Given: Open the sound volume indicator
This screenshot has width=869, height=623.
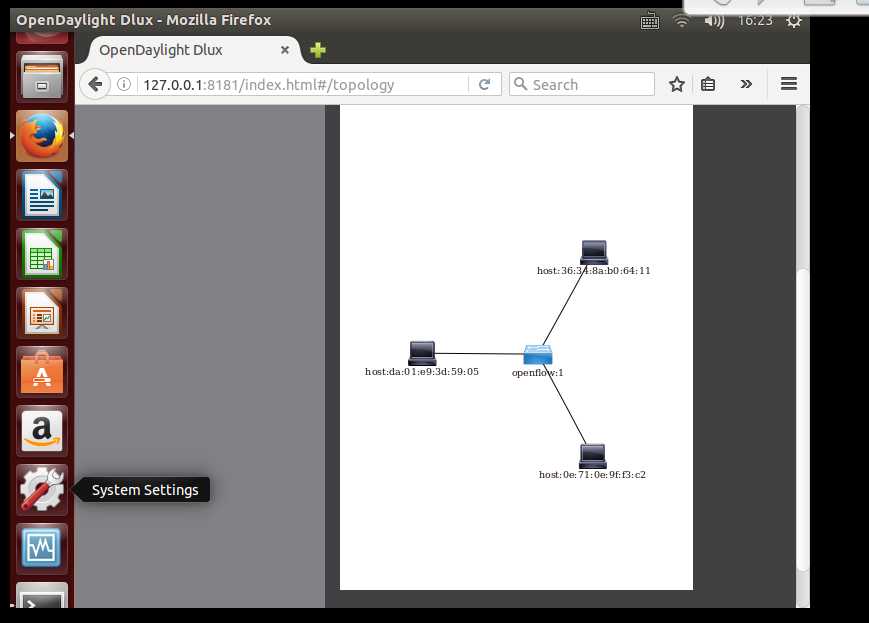Looking at the screenshot, I should [x=714, y=21].
